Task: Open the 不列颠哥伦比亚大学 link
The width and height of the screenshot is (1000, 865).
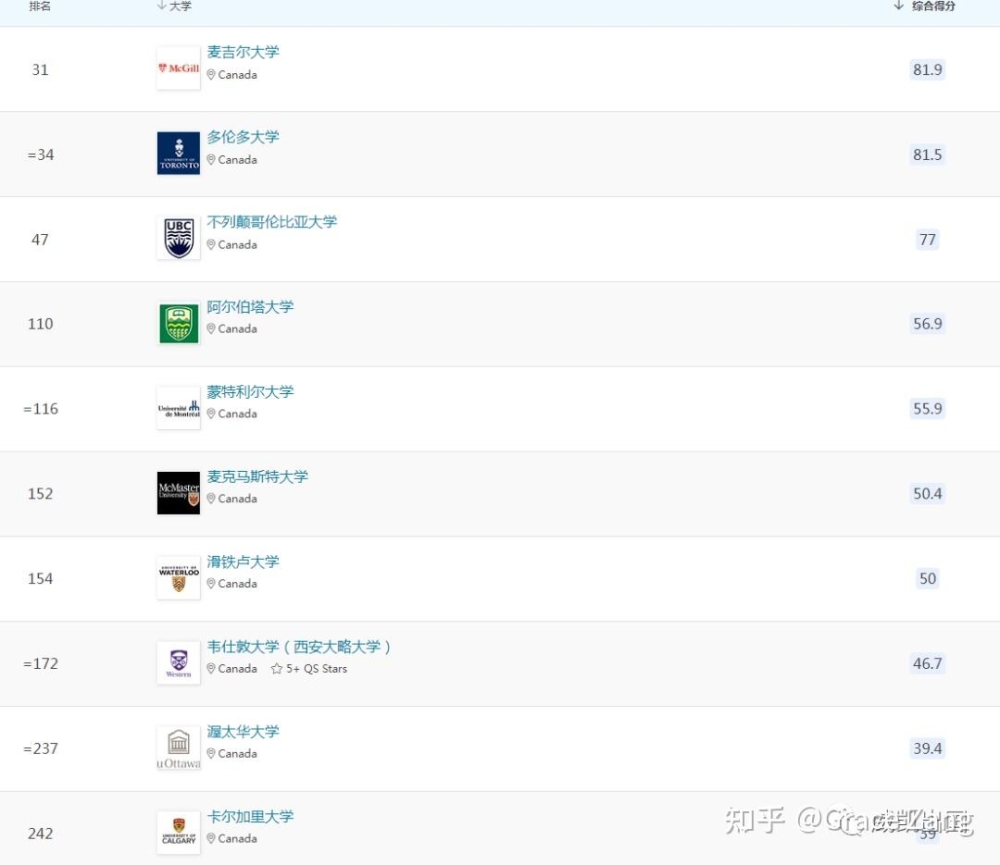Action: tap(272, 221)
